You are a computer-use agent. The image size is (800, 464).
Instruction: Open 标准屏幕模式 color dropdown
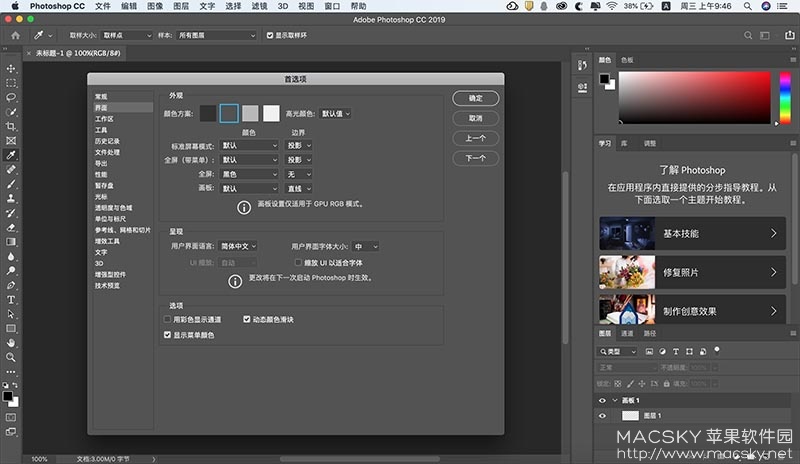[x=249, y=145]
